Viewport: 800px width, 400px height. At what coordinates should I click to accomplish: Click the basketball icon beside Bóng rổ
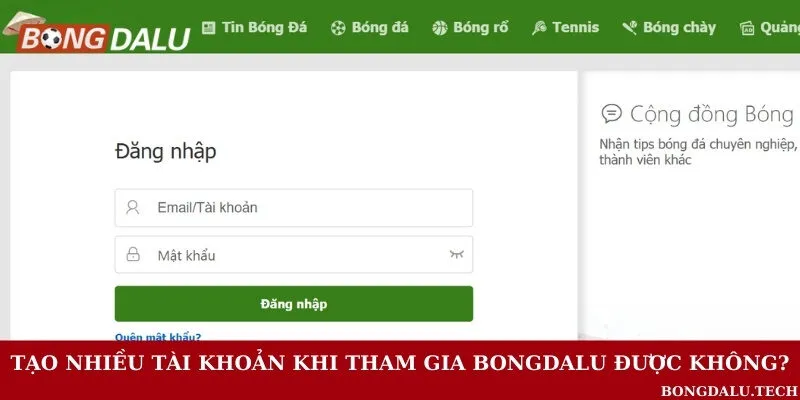[439, 28]
